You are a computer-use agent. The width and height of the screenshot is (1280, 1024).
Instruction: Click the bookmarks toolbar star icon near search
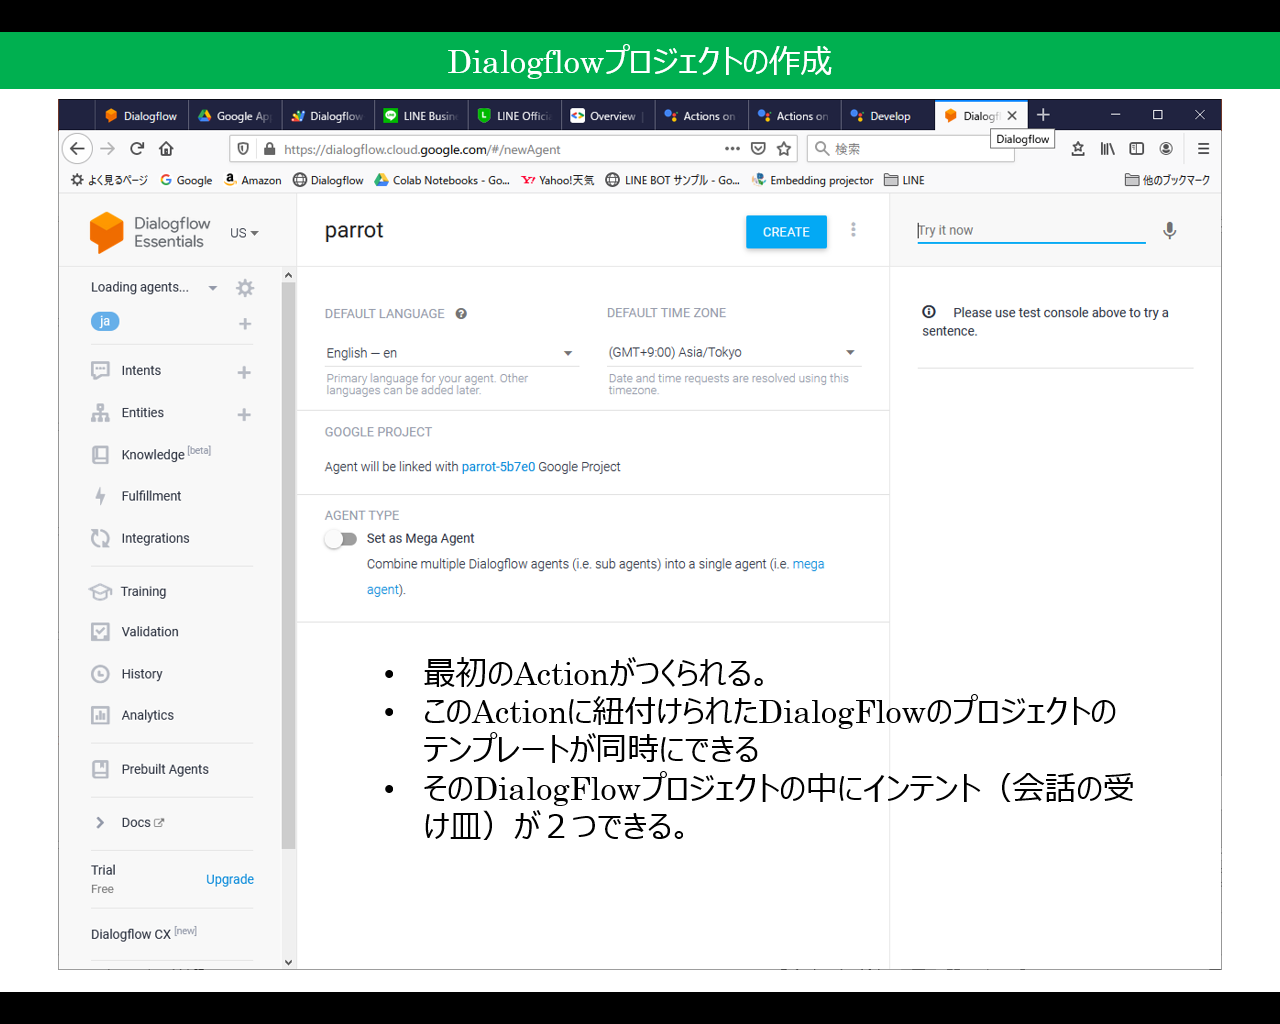pos(1078,149)
